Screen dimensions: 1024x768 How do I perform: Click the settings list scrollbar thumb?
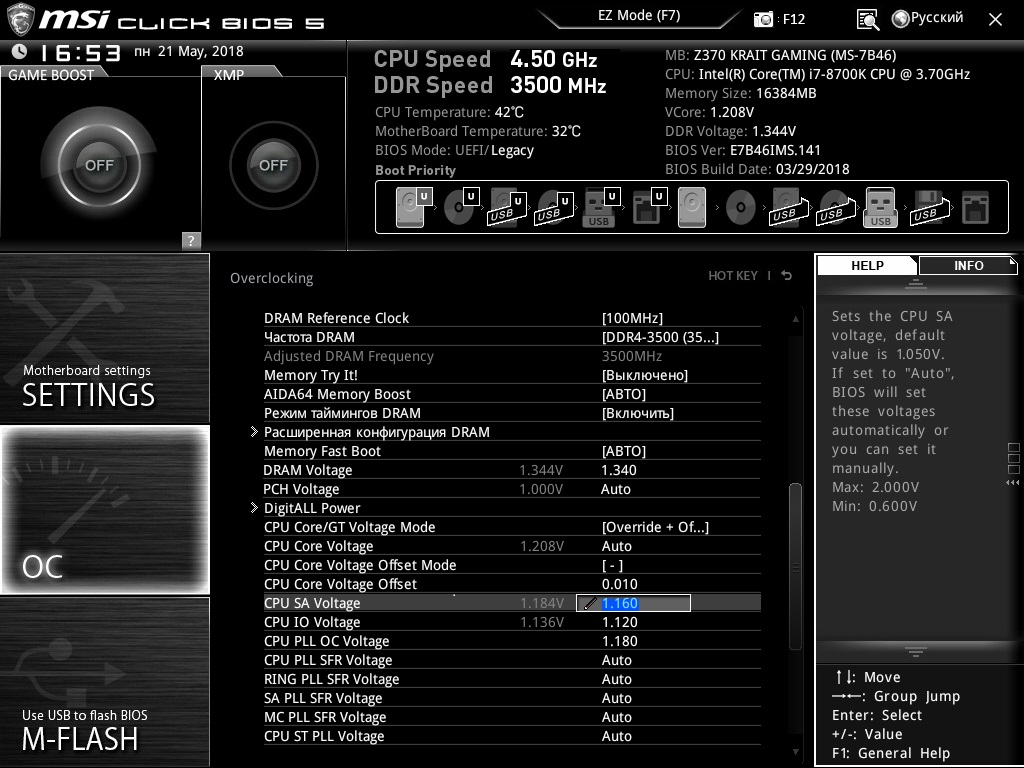tap(795, 566)
